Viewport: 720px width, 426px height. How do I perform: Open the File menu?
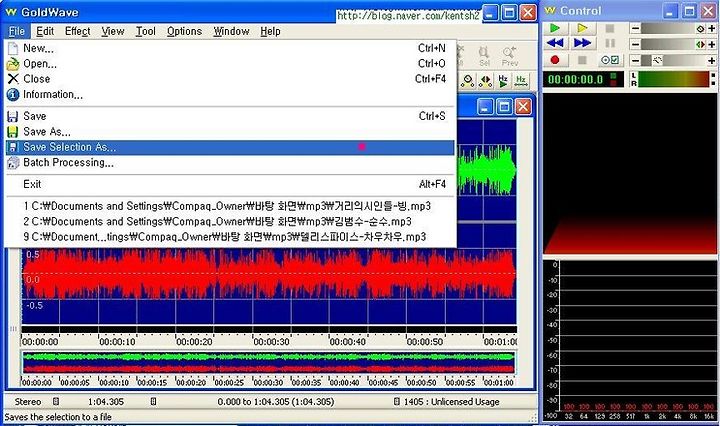(x=17, y=31)
